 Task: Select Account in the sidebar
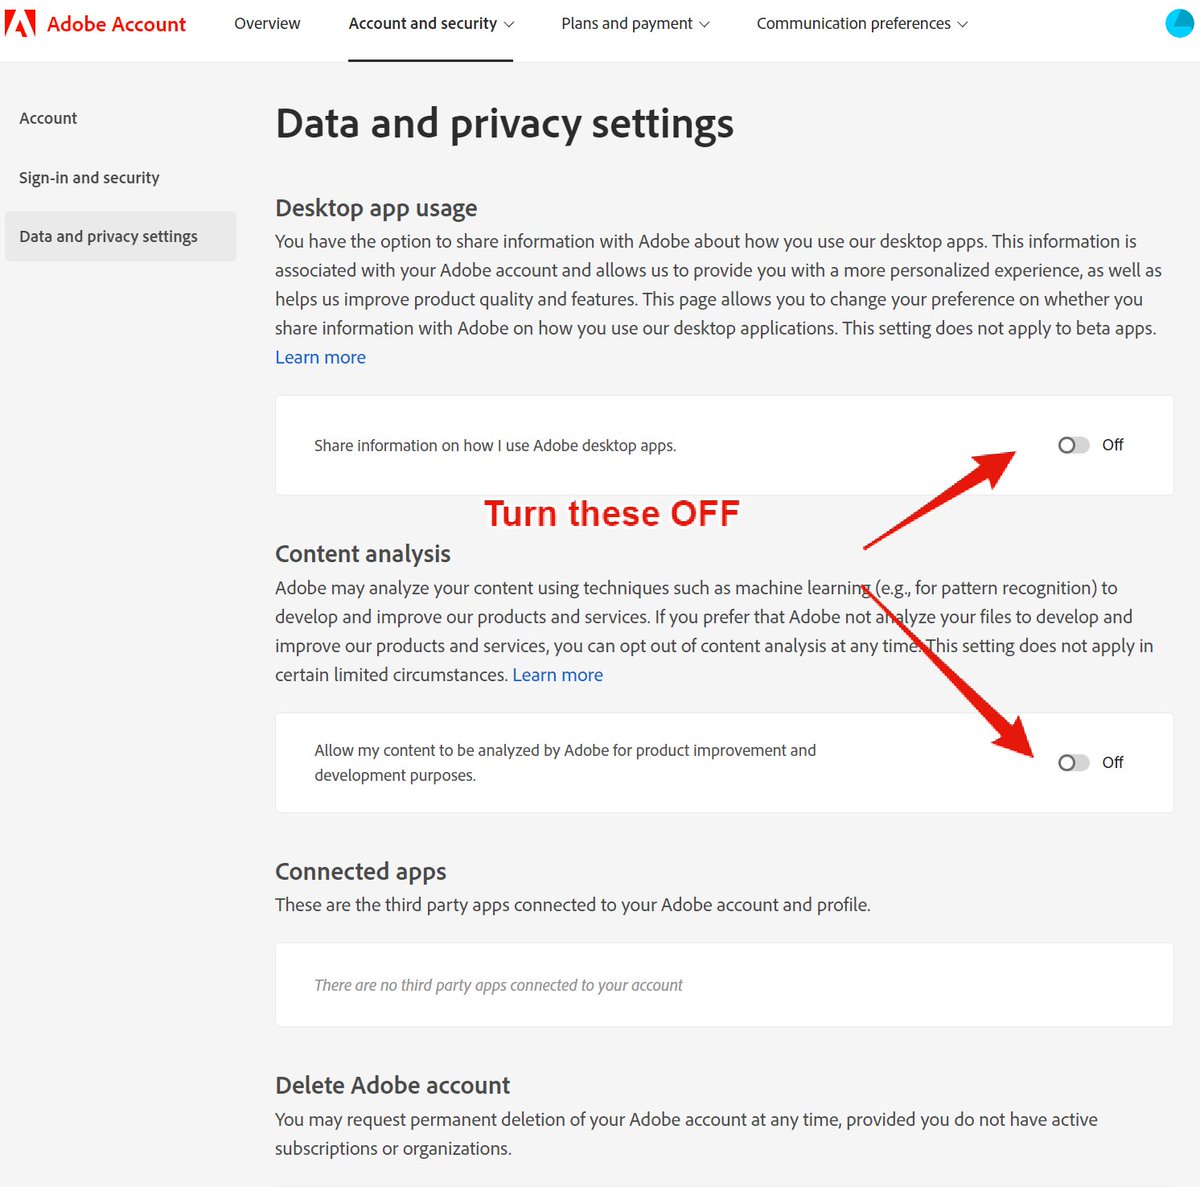[48, 118]
